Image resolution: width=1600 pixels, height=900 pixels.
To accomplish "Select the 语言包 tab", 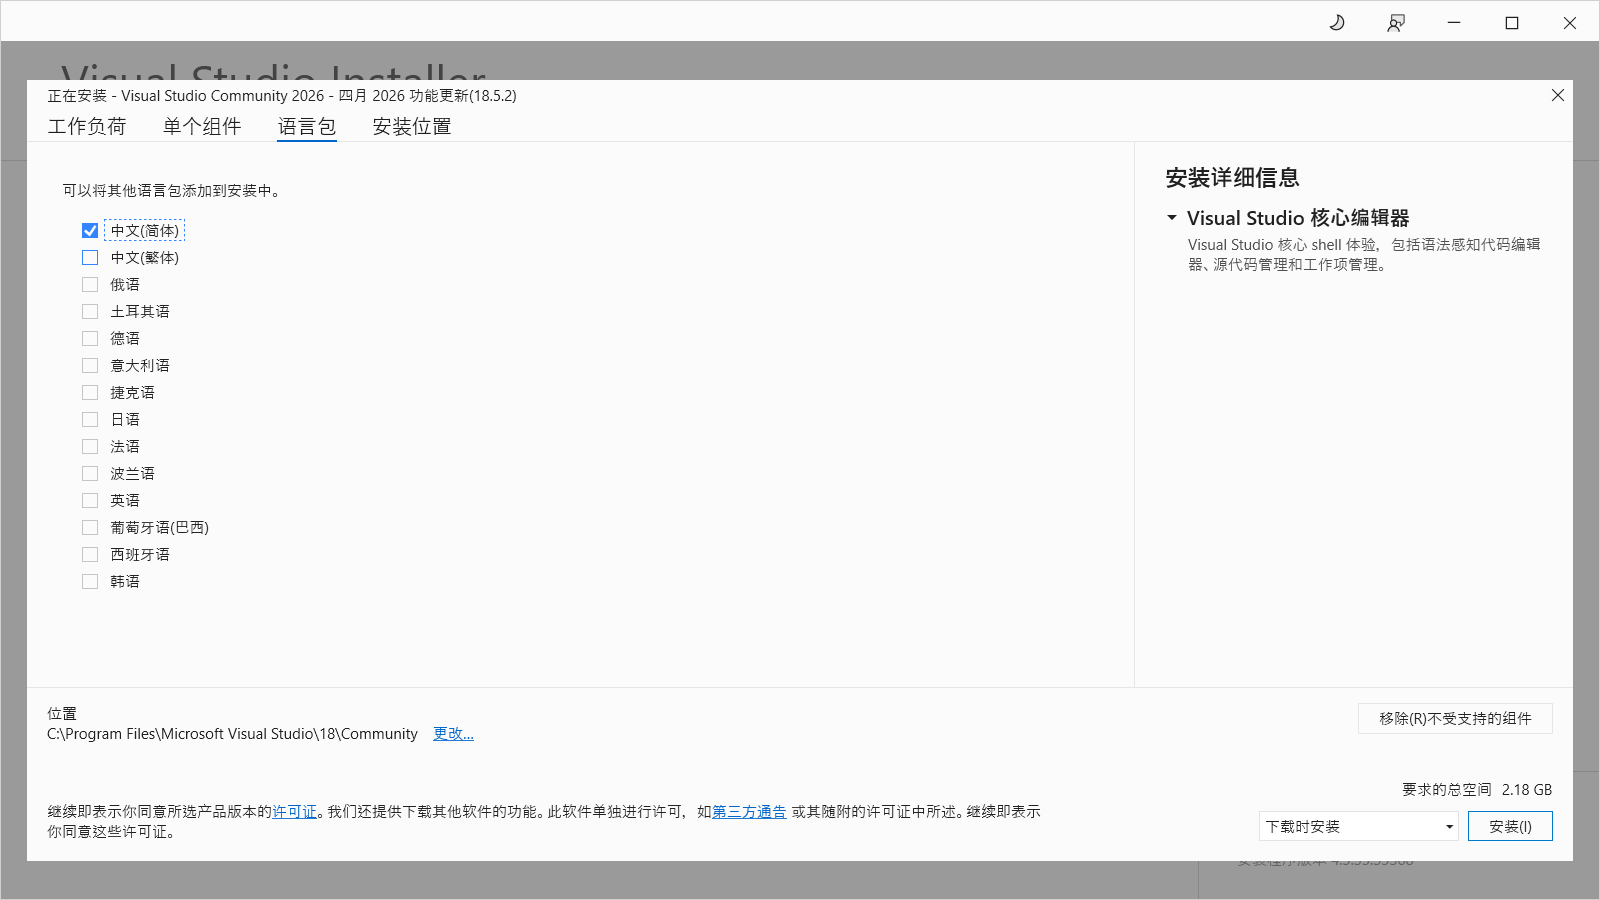I will (x=307, y=126).
